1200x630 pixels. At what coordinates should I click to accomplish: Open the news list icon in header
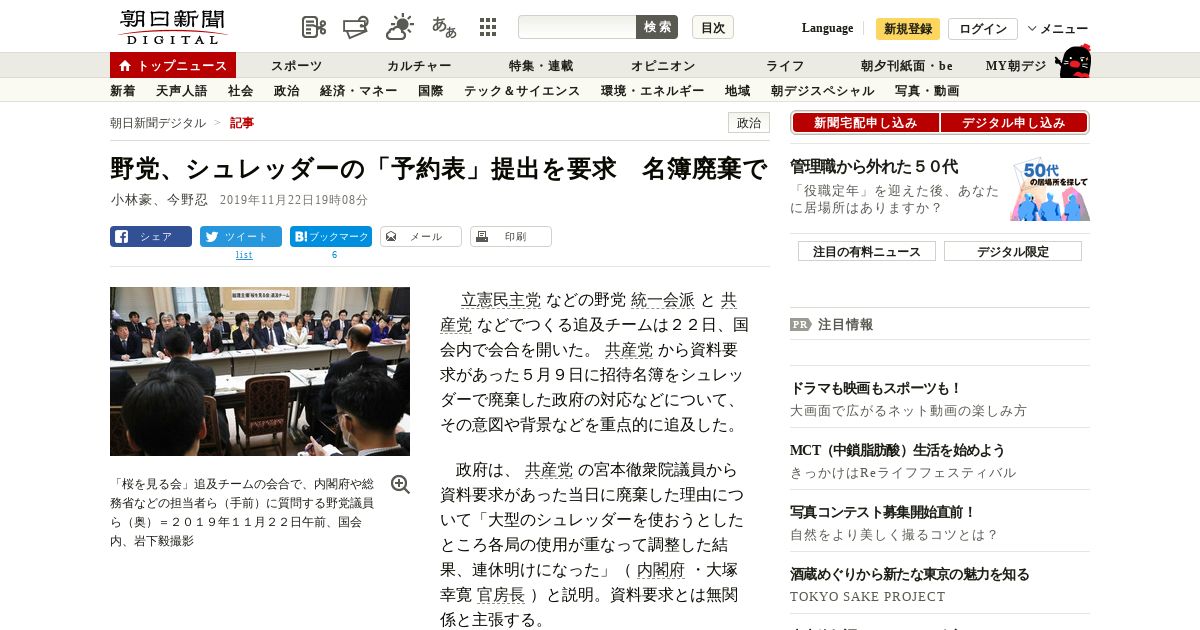coord(314,27)
